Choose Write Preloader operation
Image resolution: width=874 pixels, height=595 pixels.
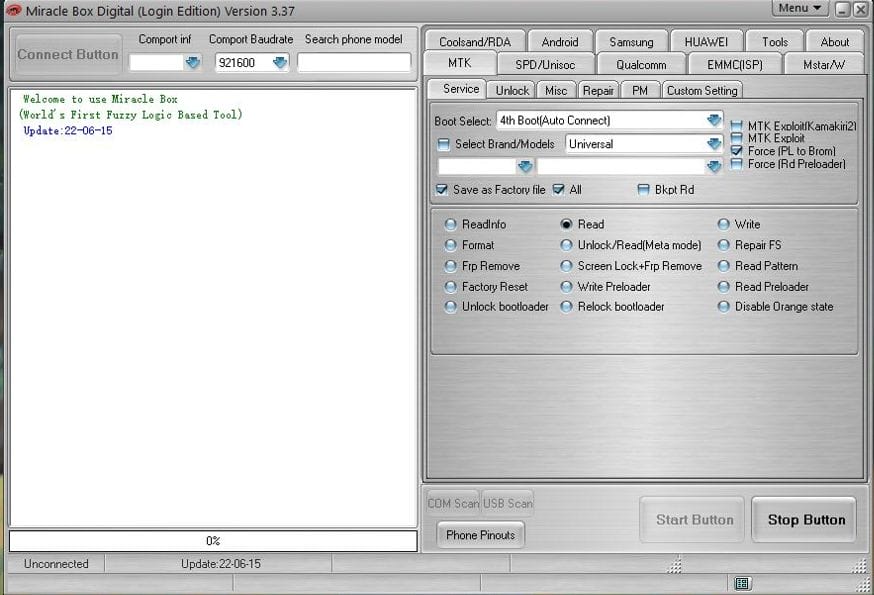[565, 286]
